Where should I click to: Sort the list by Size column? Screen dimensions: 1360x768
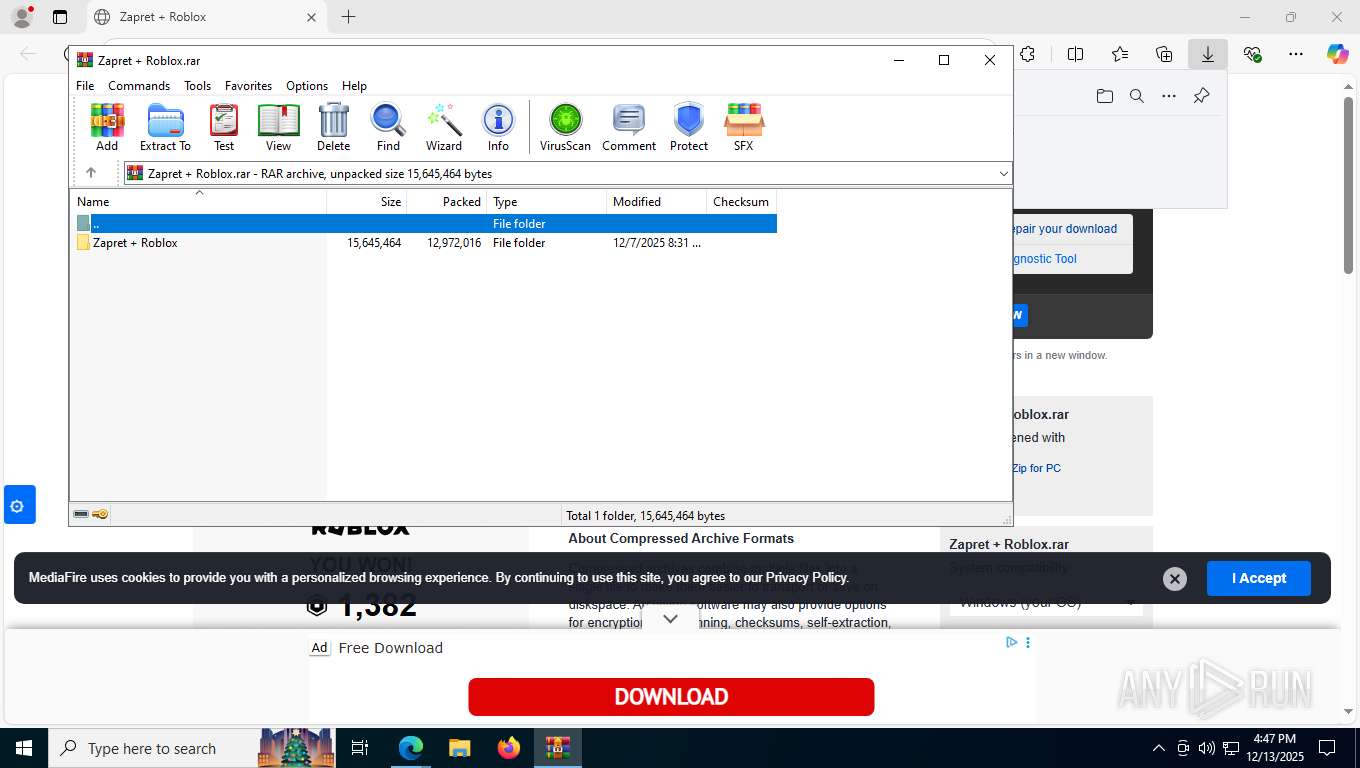click(x=367, y=201)
